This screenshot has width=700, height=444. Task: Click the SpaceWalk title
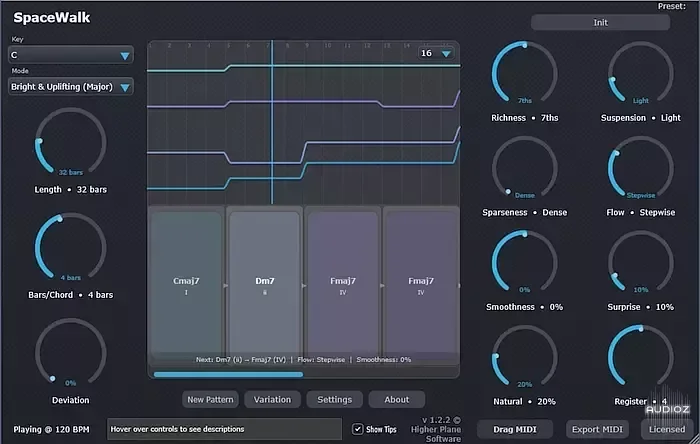pyautogui.click(x=52, y=17)
